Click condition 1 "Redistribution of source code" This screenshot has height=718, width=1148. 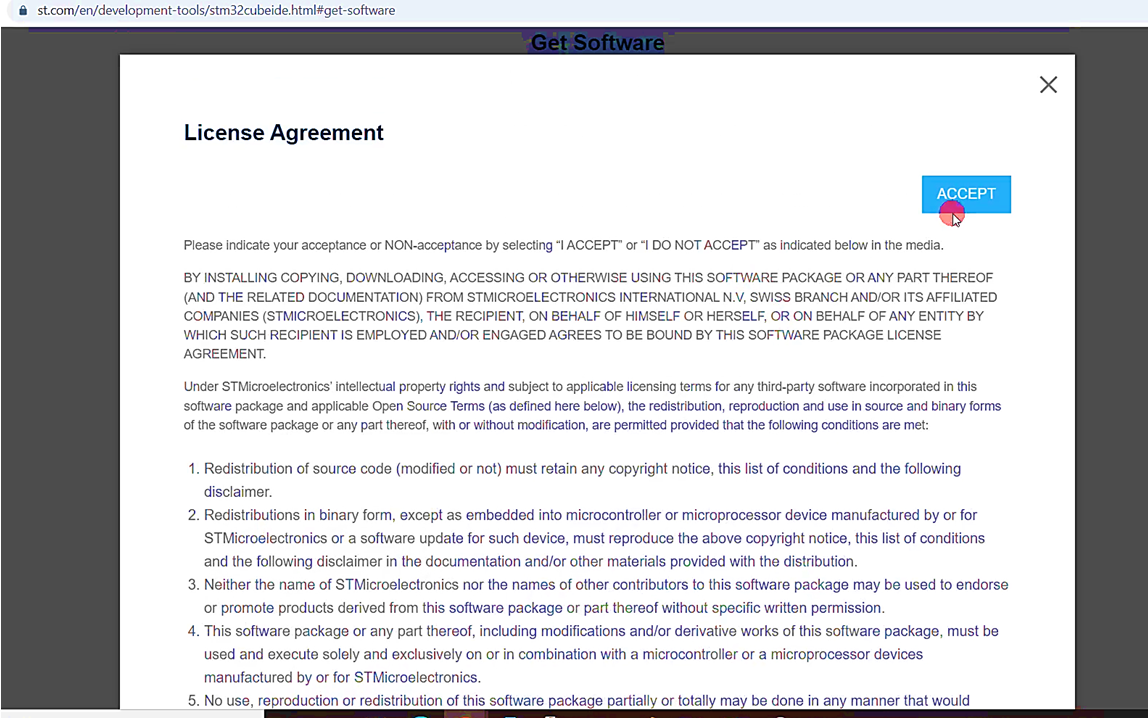(582, 480)
